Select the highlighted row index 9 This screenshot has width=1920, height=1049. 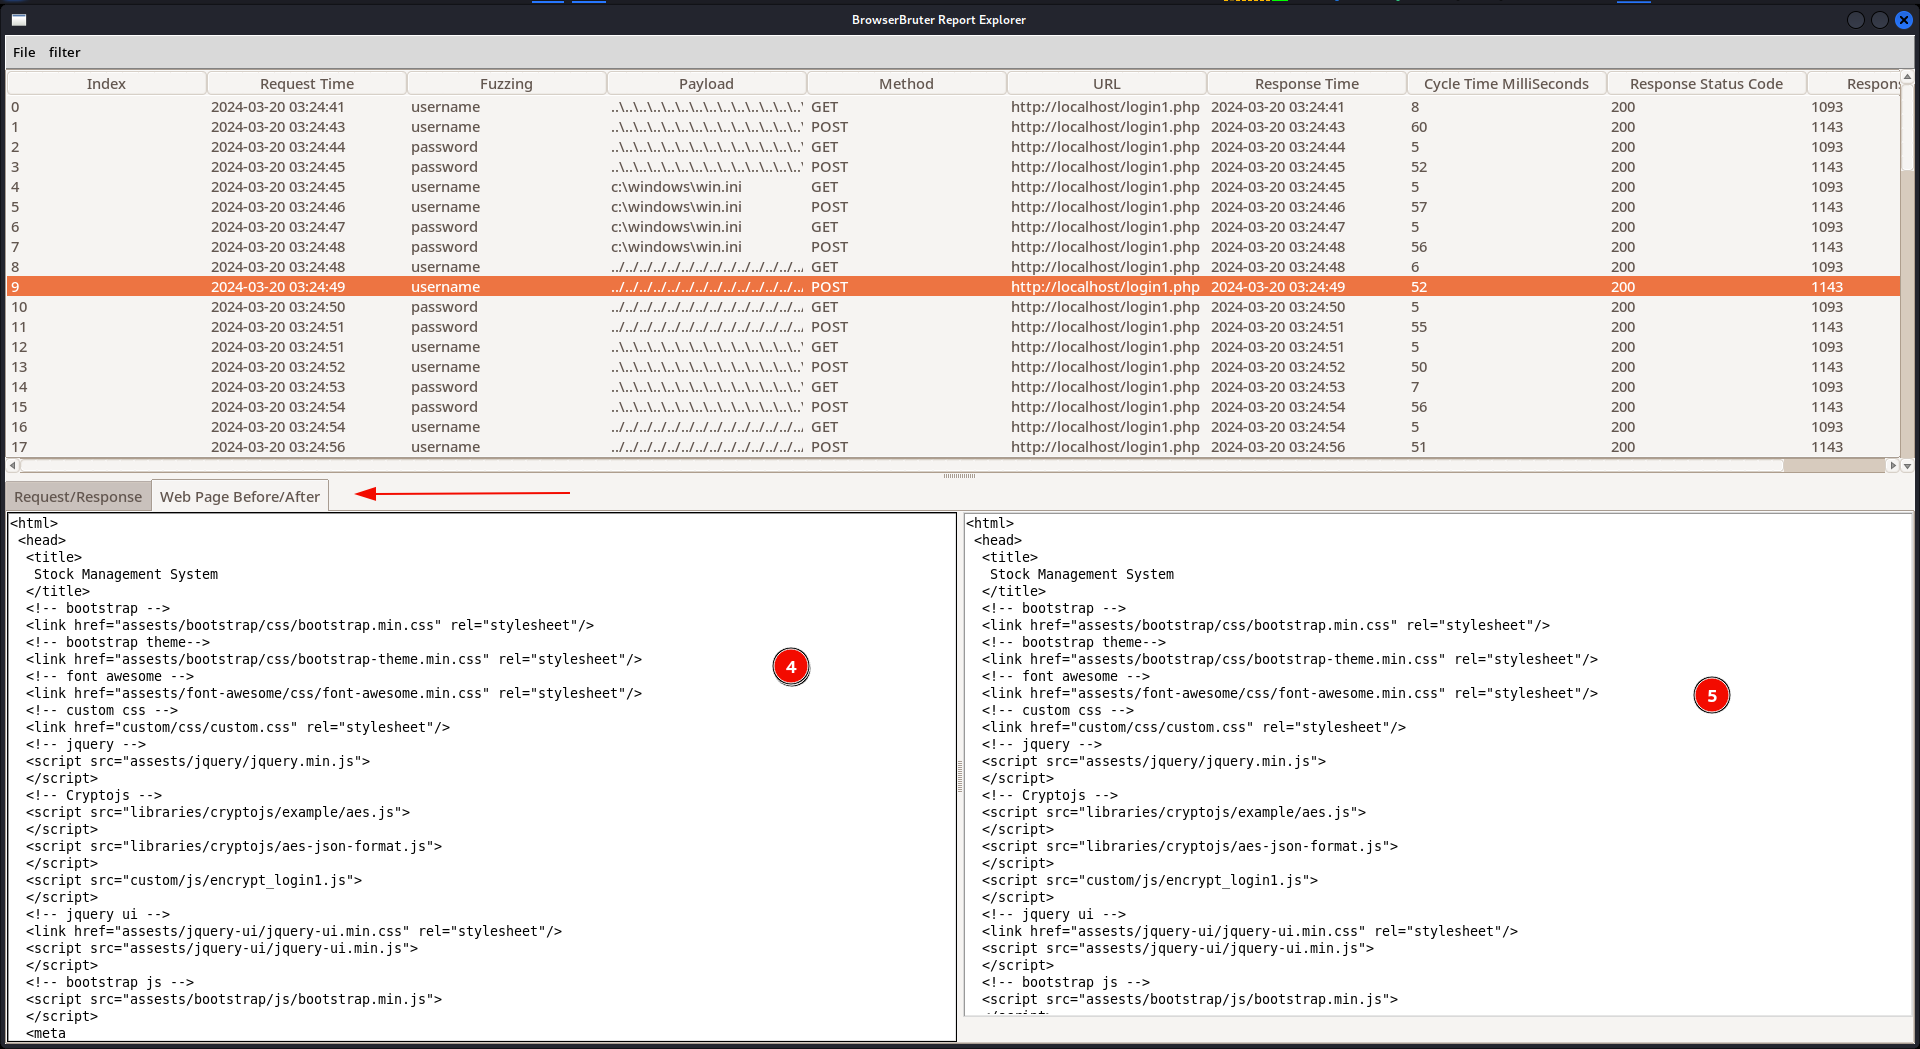(x=953, y=287)
